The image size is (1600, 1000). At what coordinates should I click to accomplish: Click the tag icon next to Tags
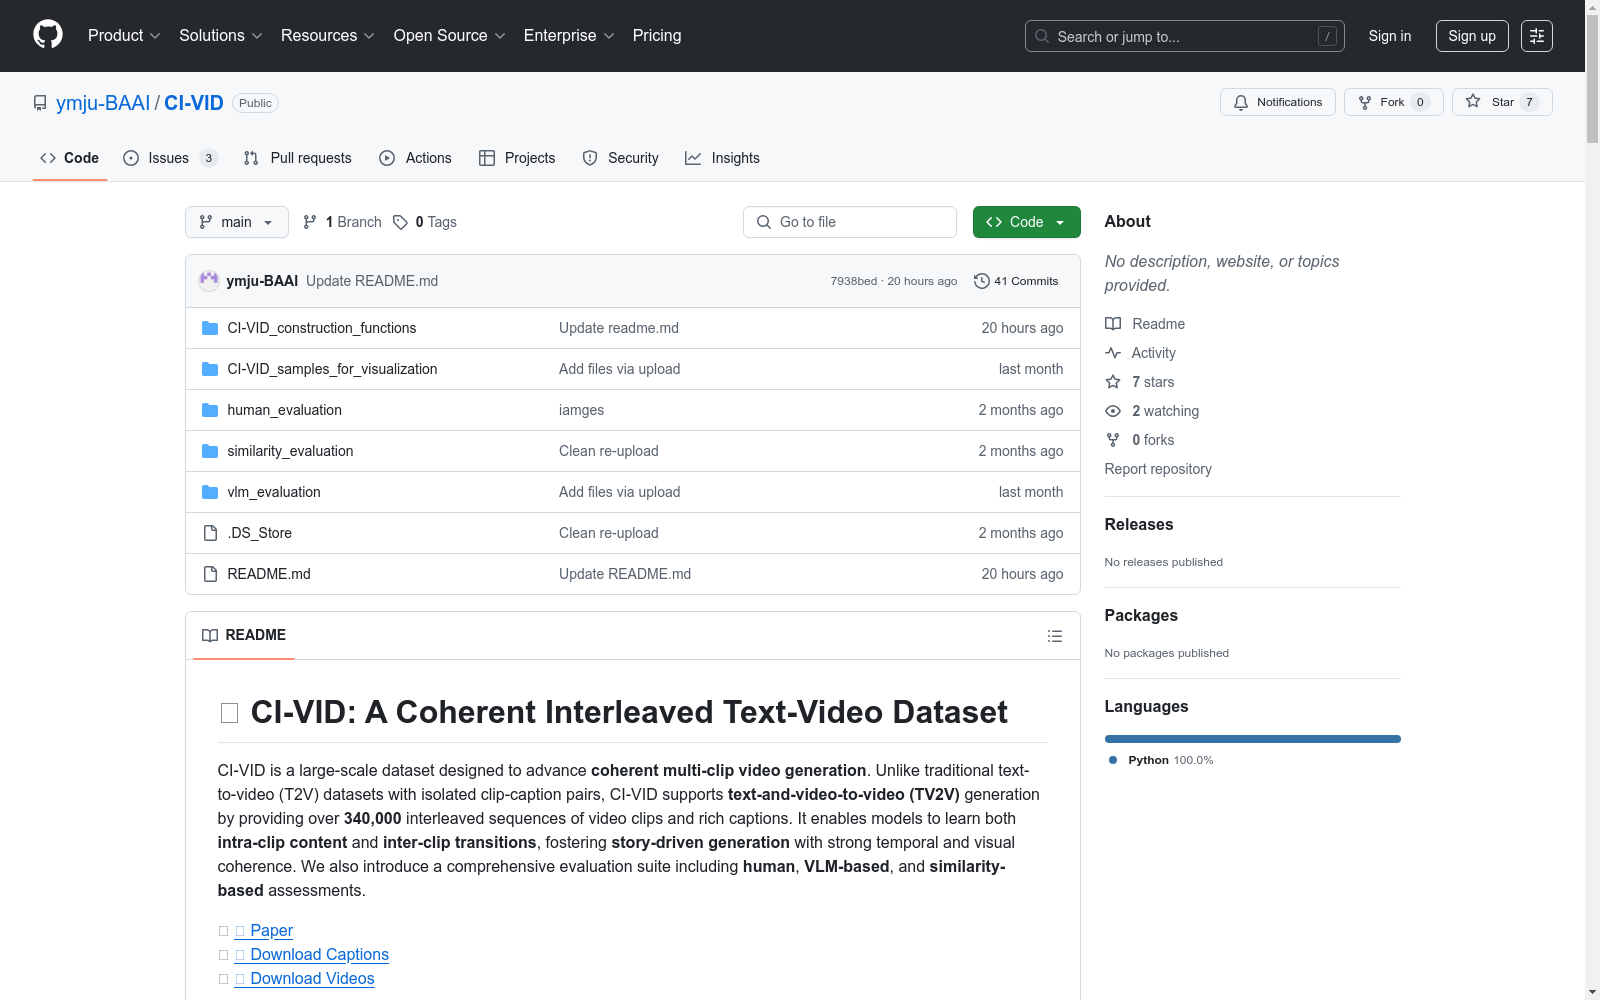400,222
